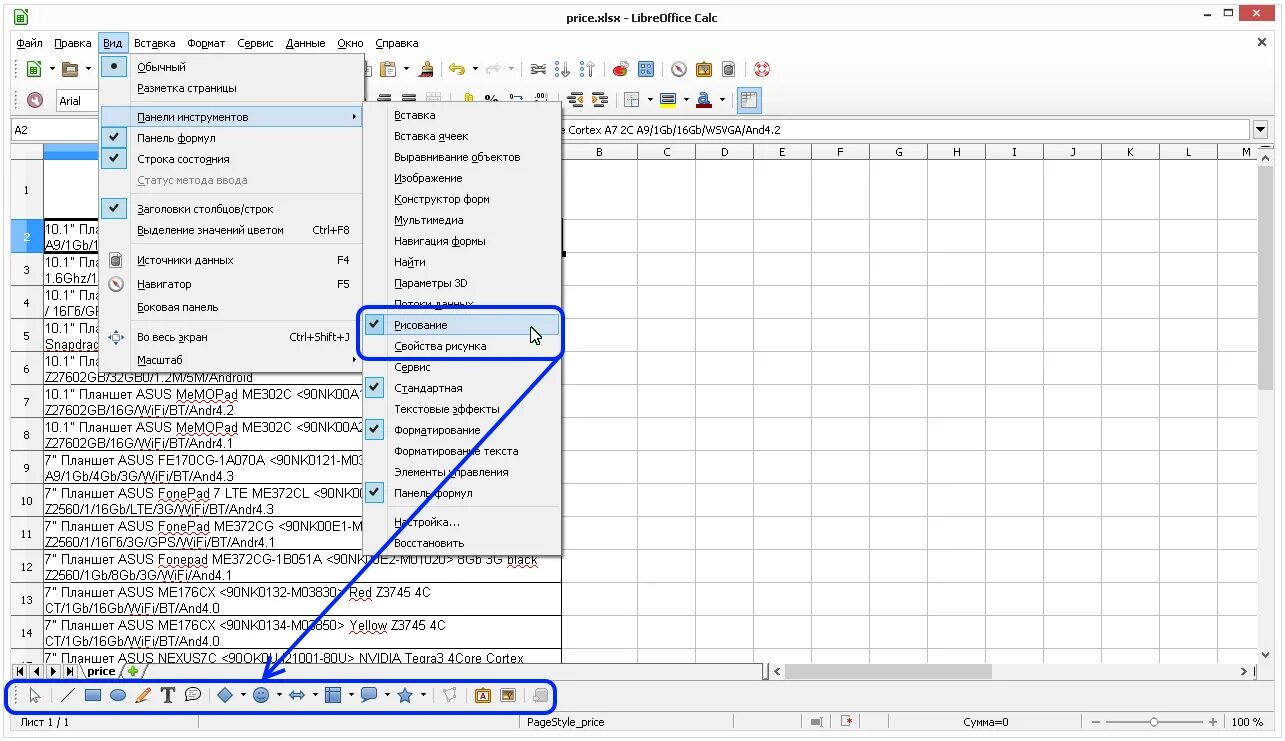The width and height of the screenshot is (1285, 741).
Task: Select the Callout speech bubble tool
Action: point(193,695)
